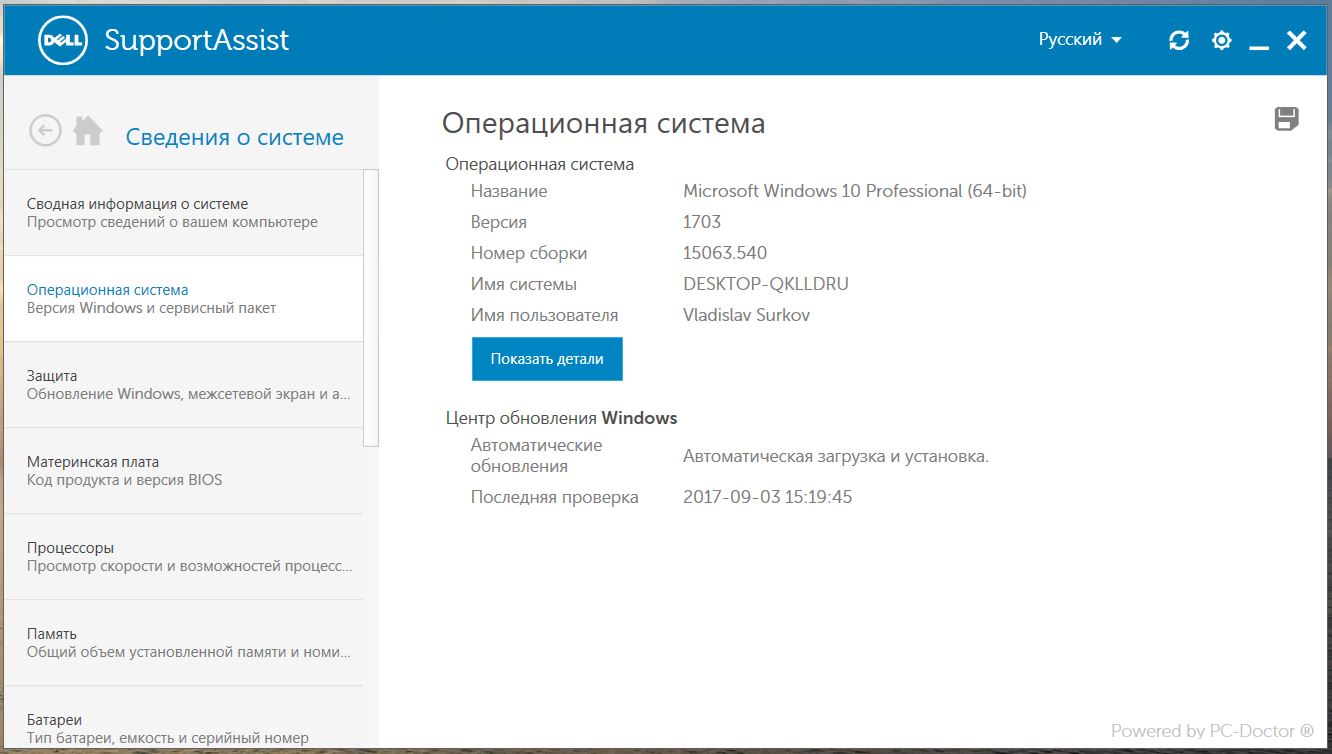Screen dimensions: 1332x754
Task: Click the Dell logo icon
Action: pos(64,40)
